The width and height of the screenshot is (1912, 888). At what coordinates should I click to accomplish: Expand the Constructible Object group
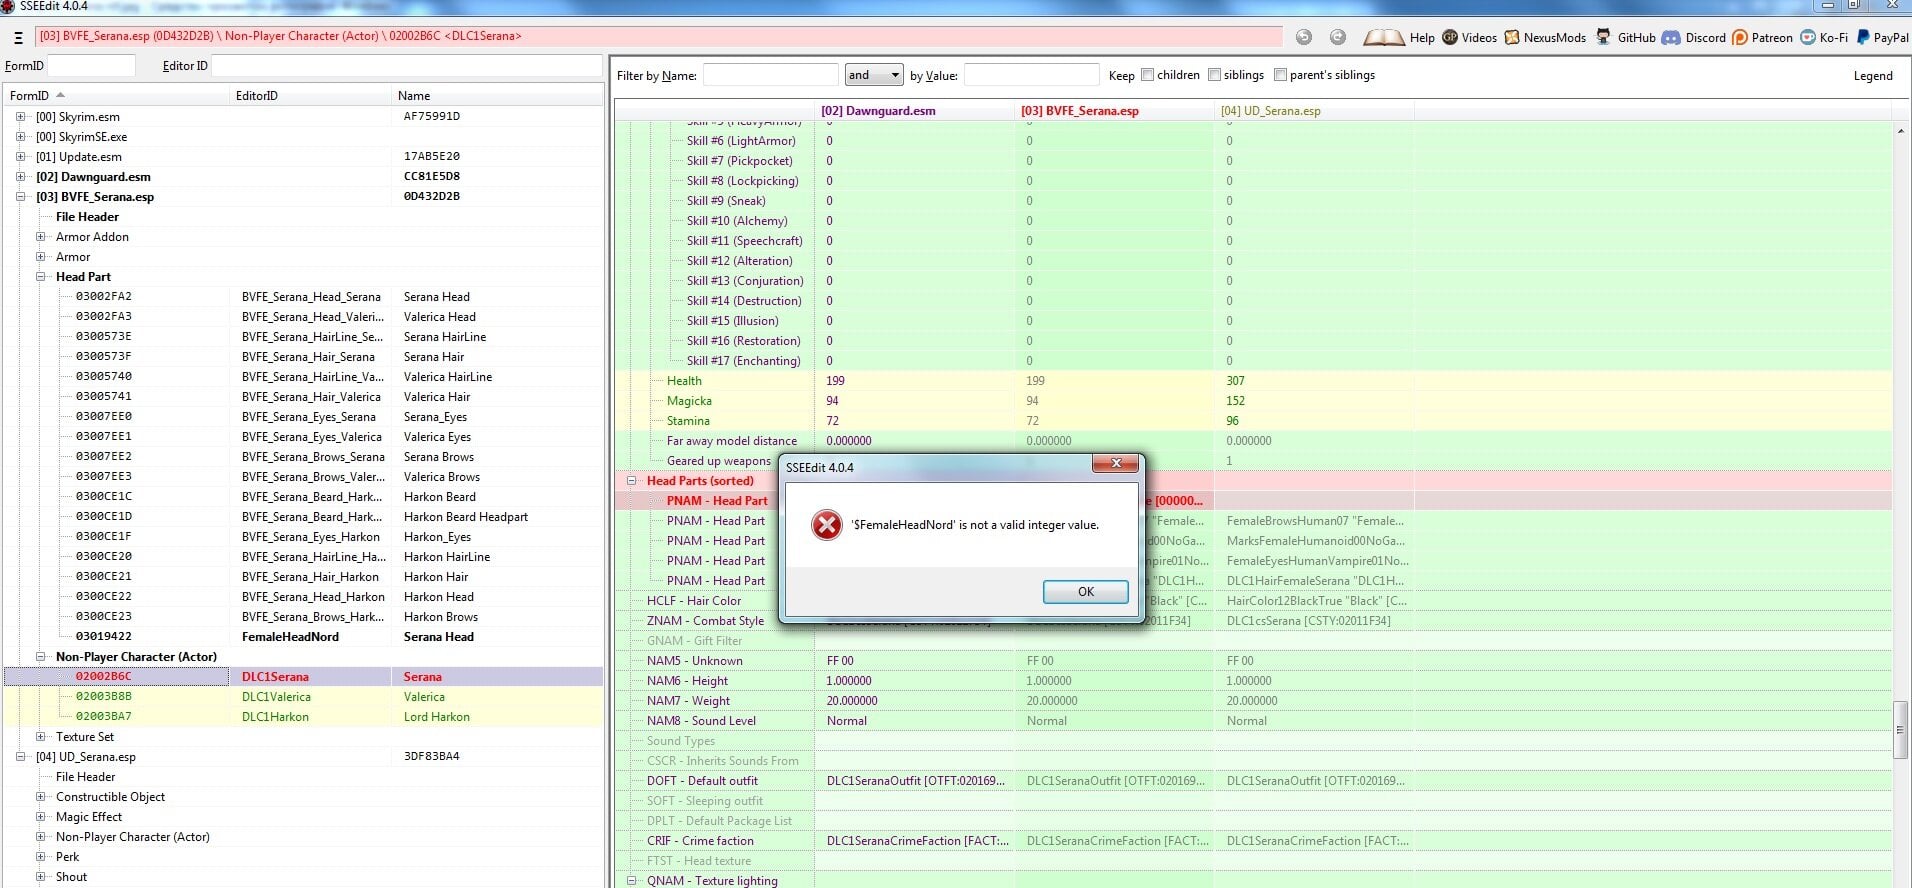[x=41, y=797]
